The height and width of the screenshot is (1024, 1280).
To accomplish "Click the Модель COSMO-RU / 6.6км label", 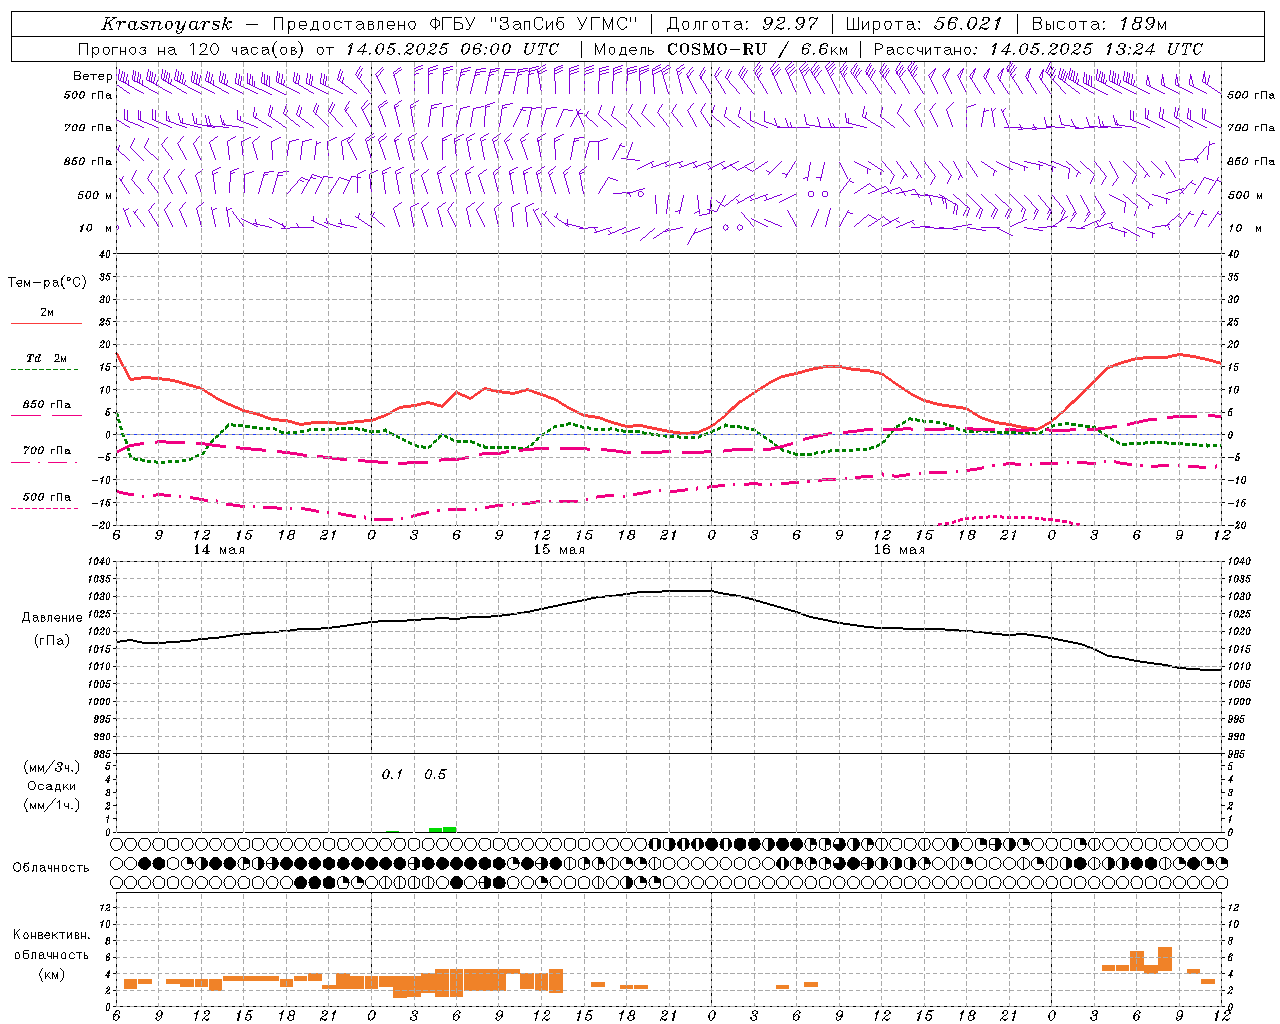I will (x=720, y=49).
